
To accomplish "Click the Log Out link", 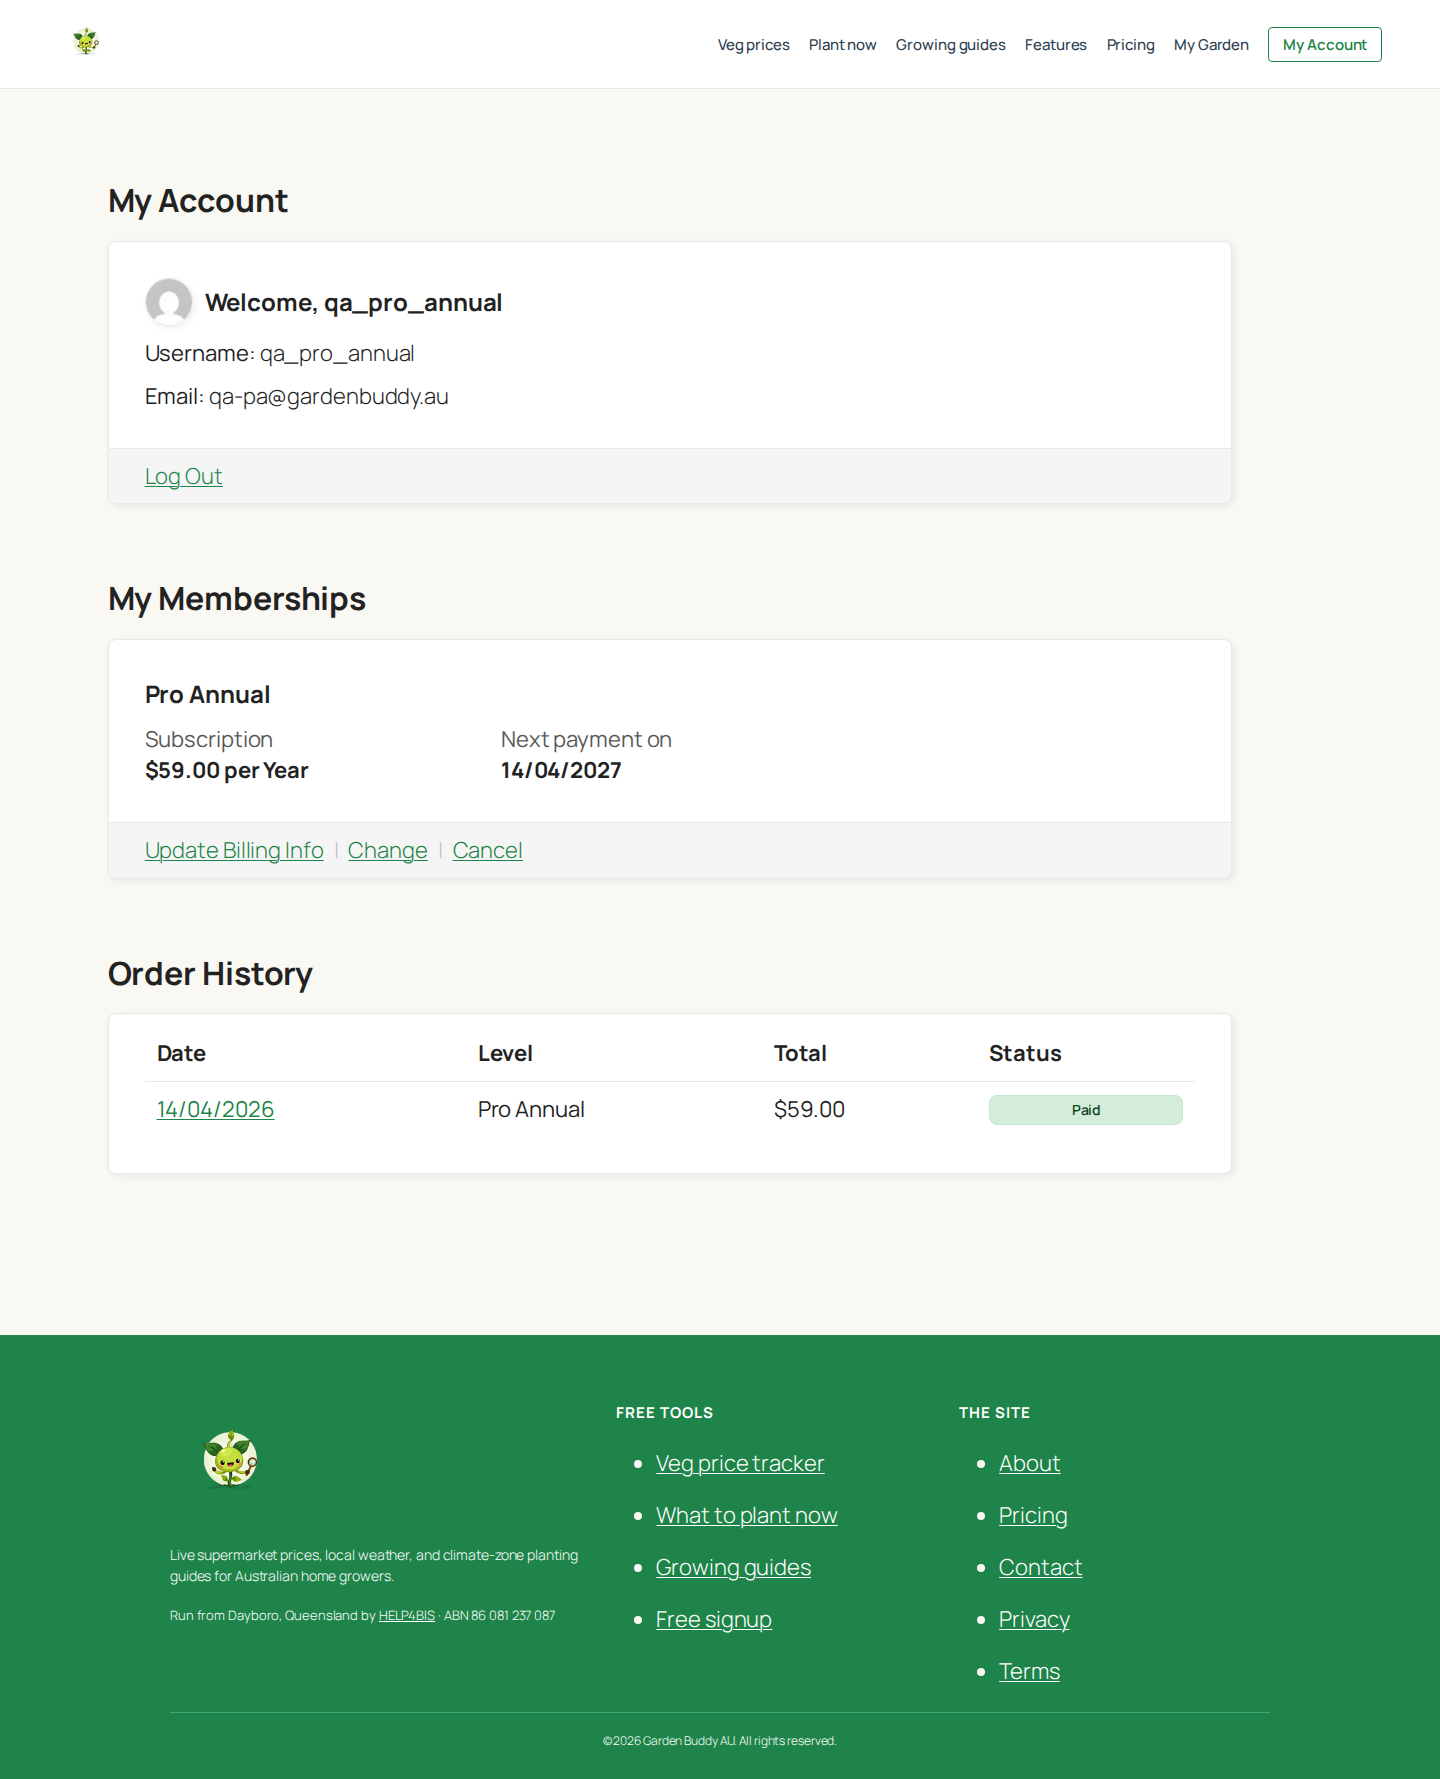I will 183,476.
